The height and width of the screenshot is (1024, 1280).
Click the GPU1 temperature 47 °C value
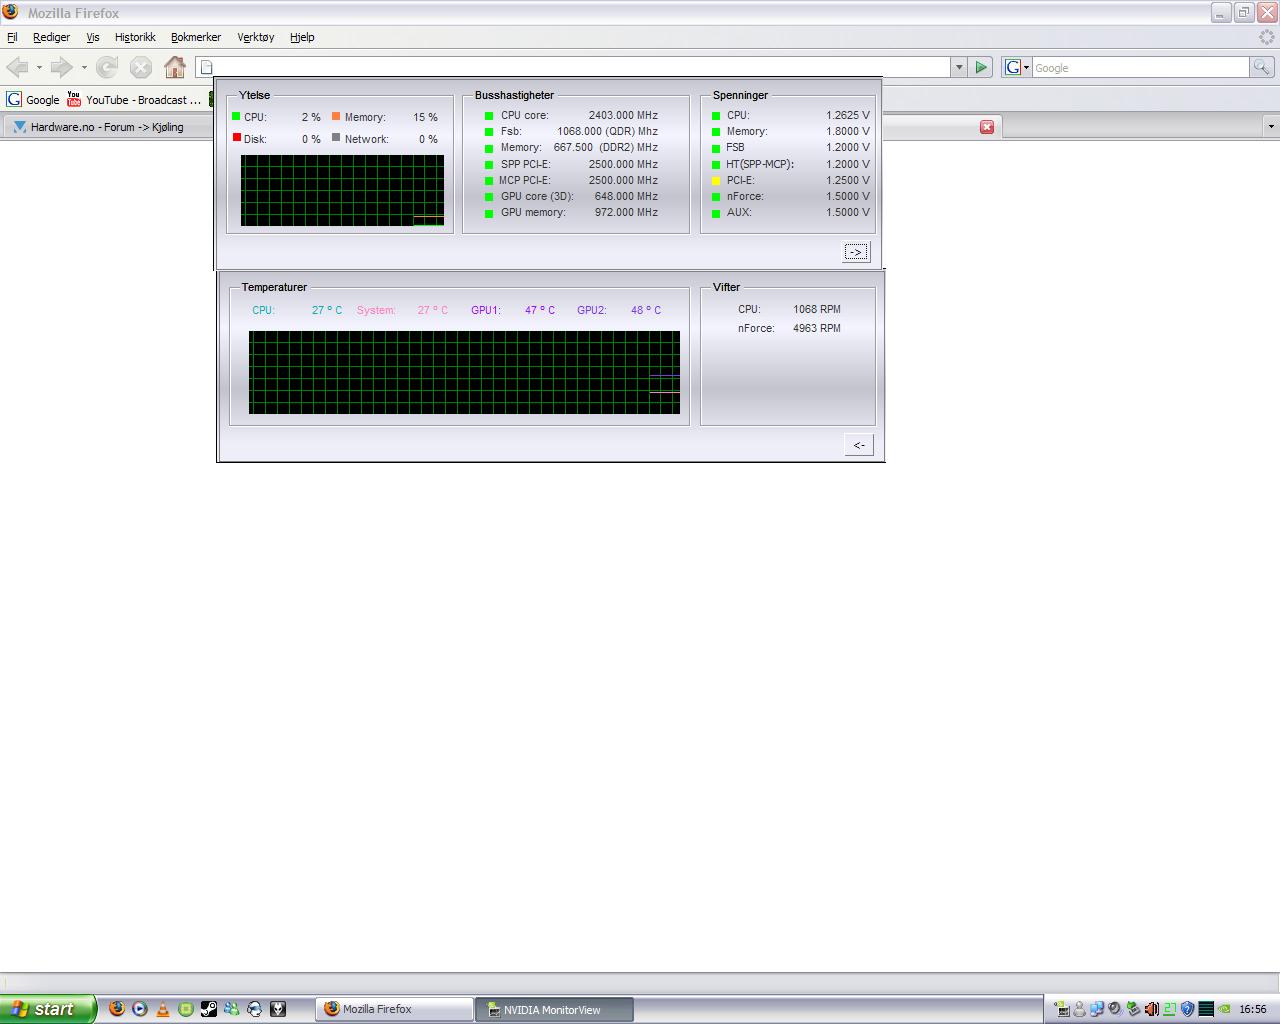pos(540,310)
